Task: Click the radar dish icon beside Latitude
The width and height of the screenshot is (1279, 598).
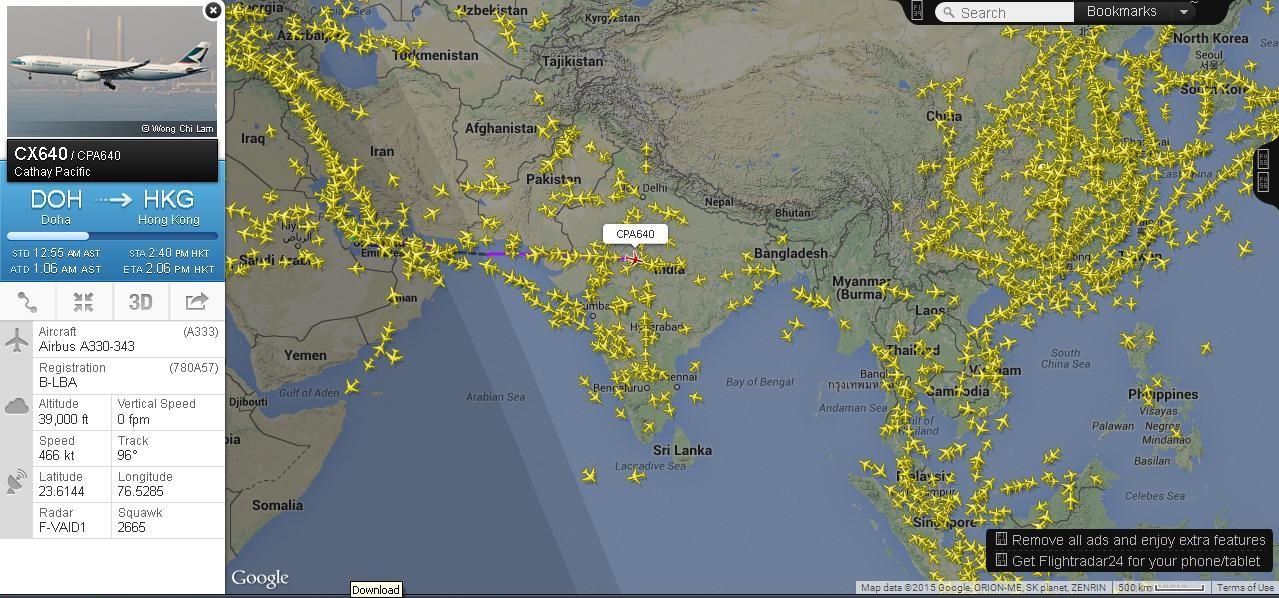Action: [16, 482]
